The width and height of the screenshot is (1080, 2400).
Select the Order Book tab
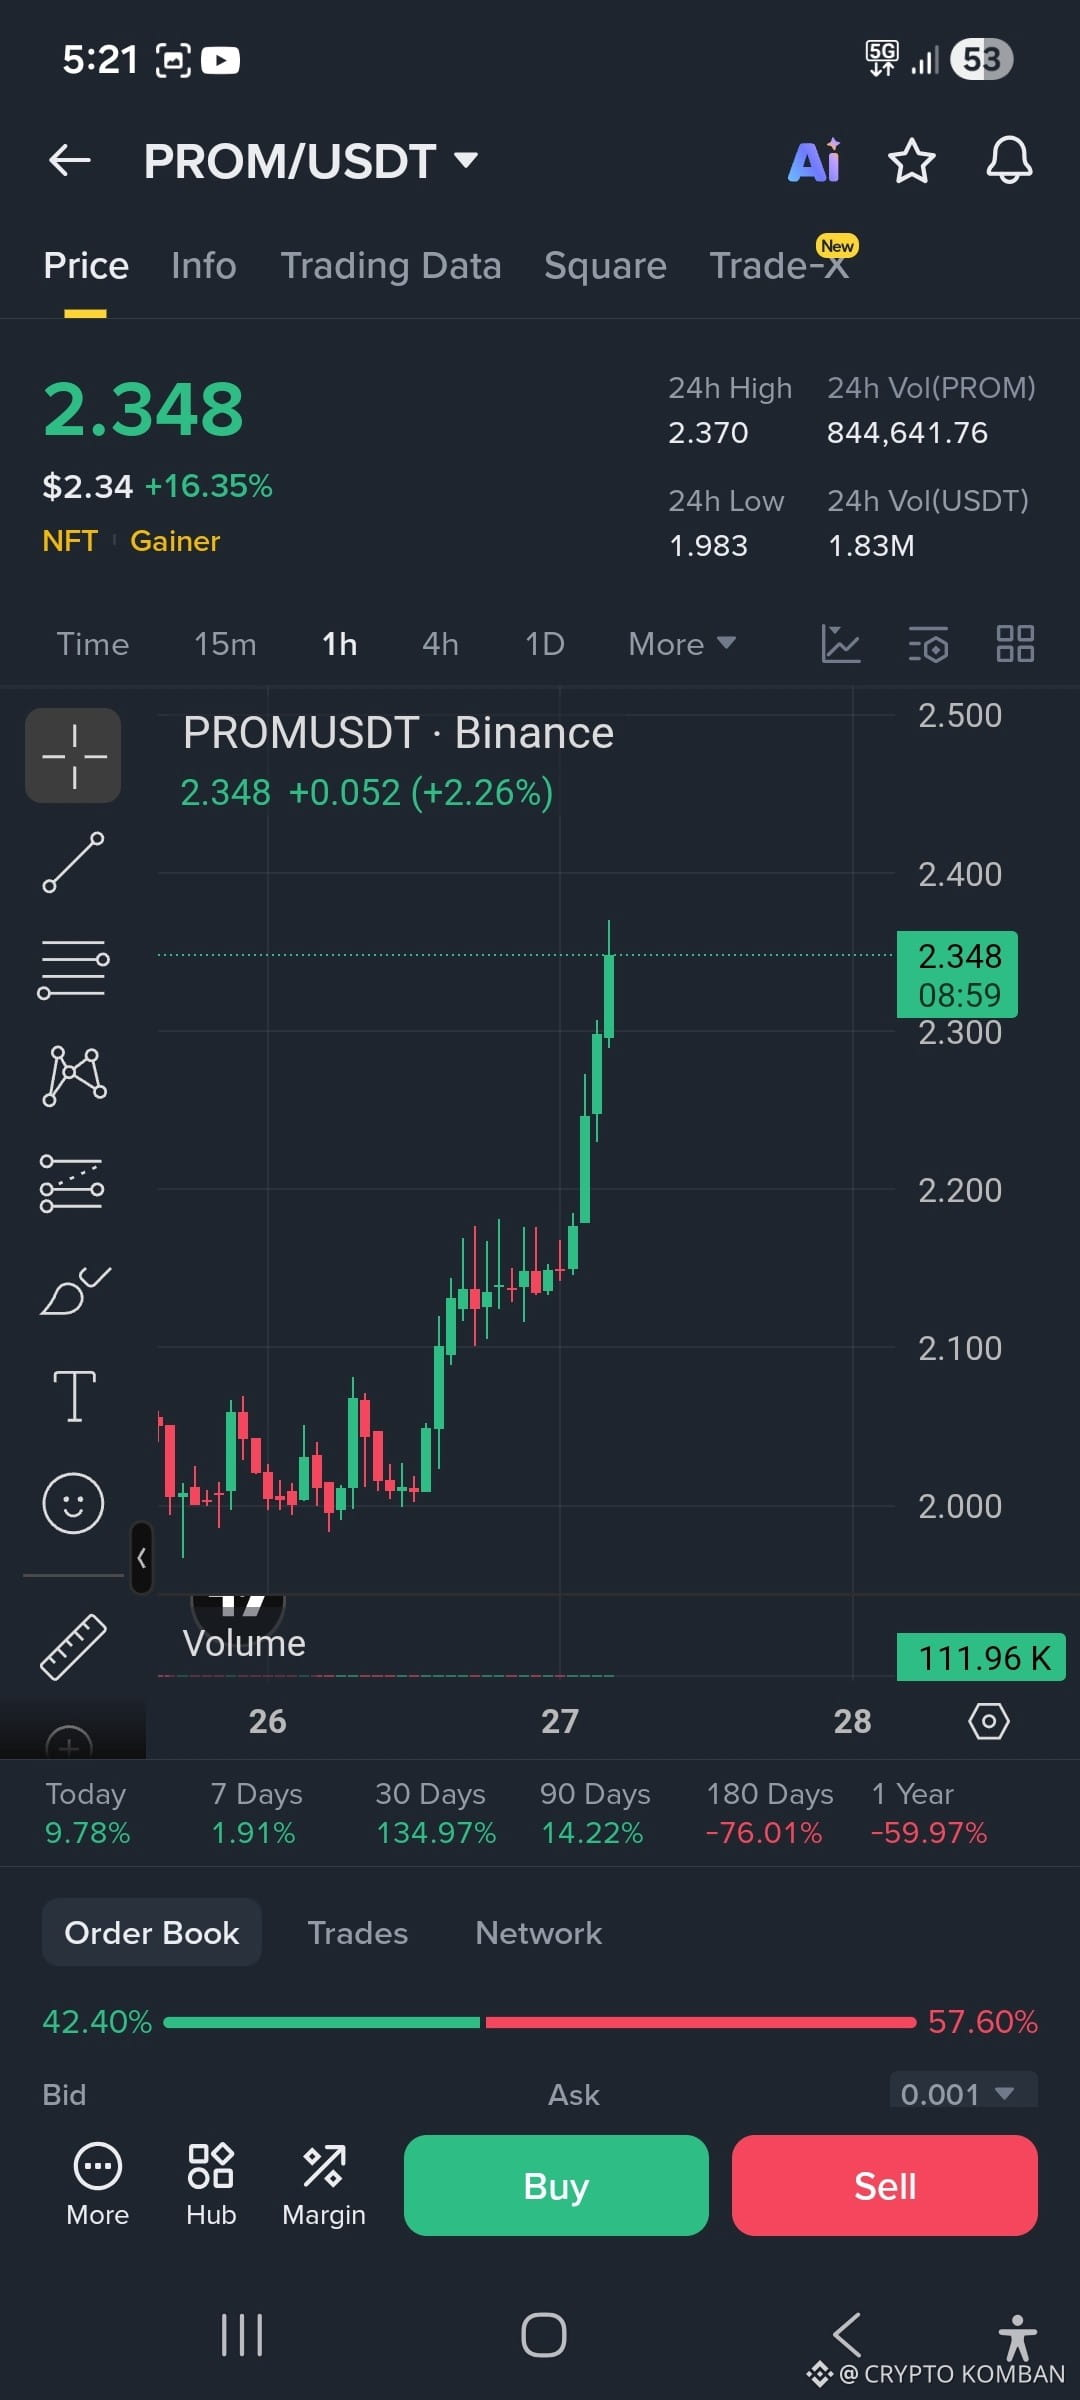(152, 1932)
